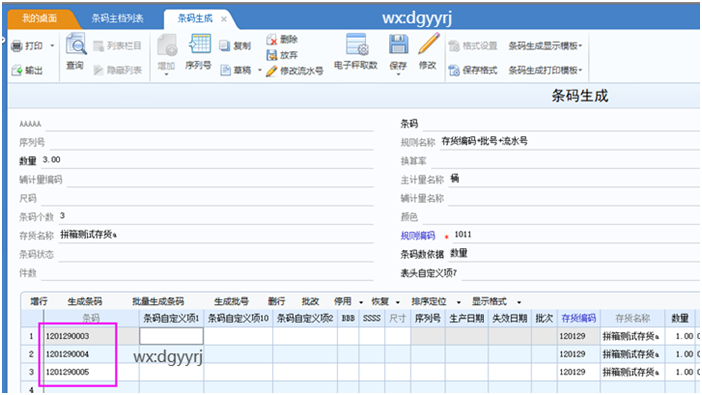Click the 存货编码 column header
Screen dimensions: 702x395
[x=579, y=318]
